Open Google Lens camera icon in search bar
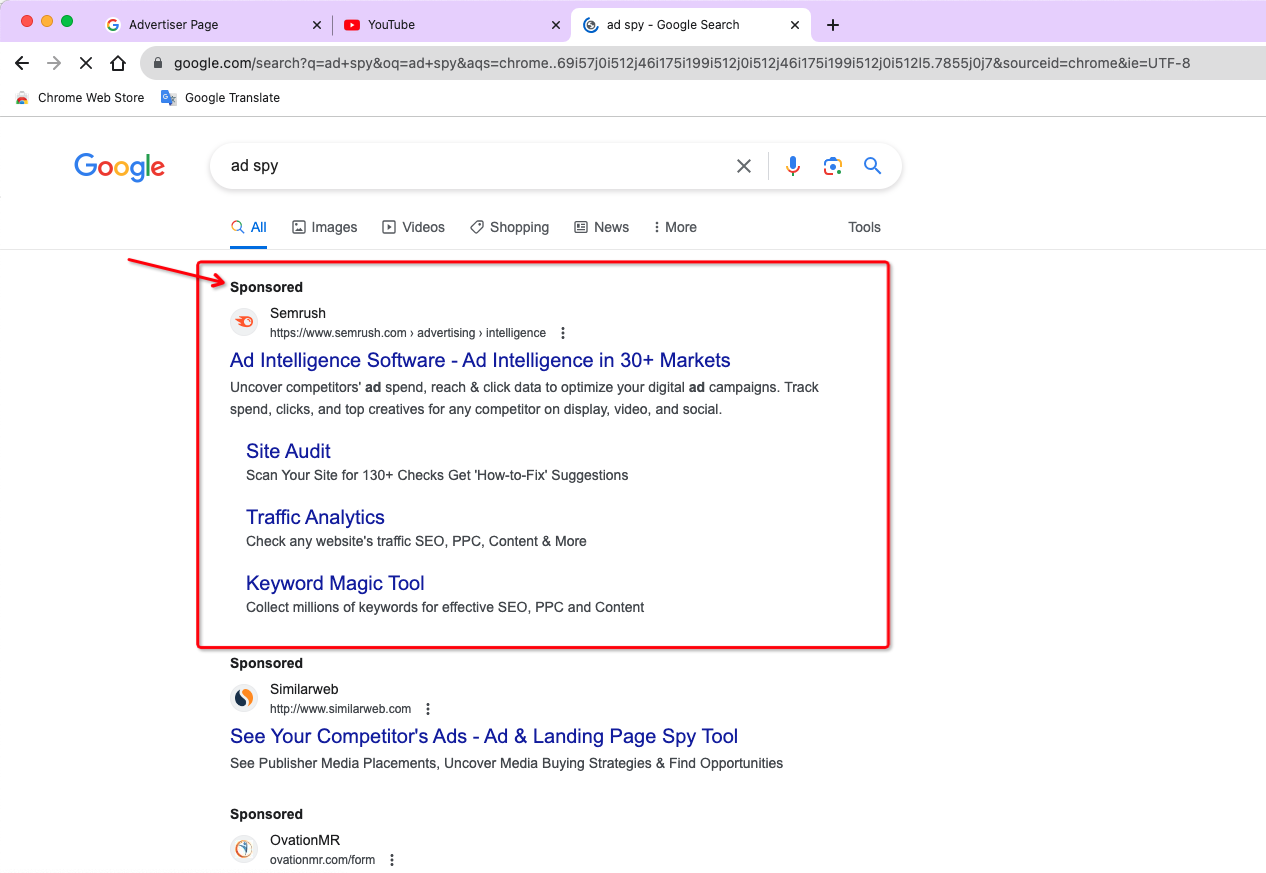The width and height of the screenshot is (1266, 873). point(833,166)
